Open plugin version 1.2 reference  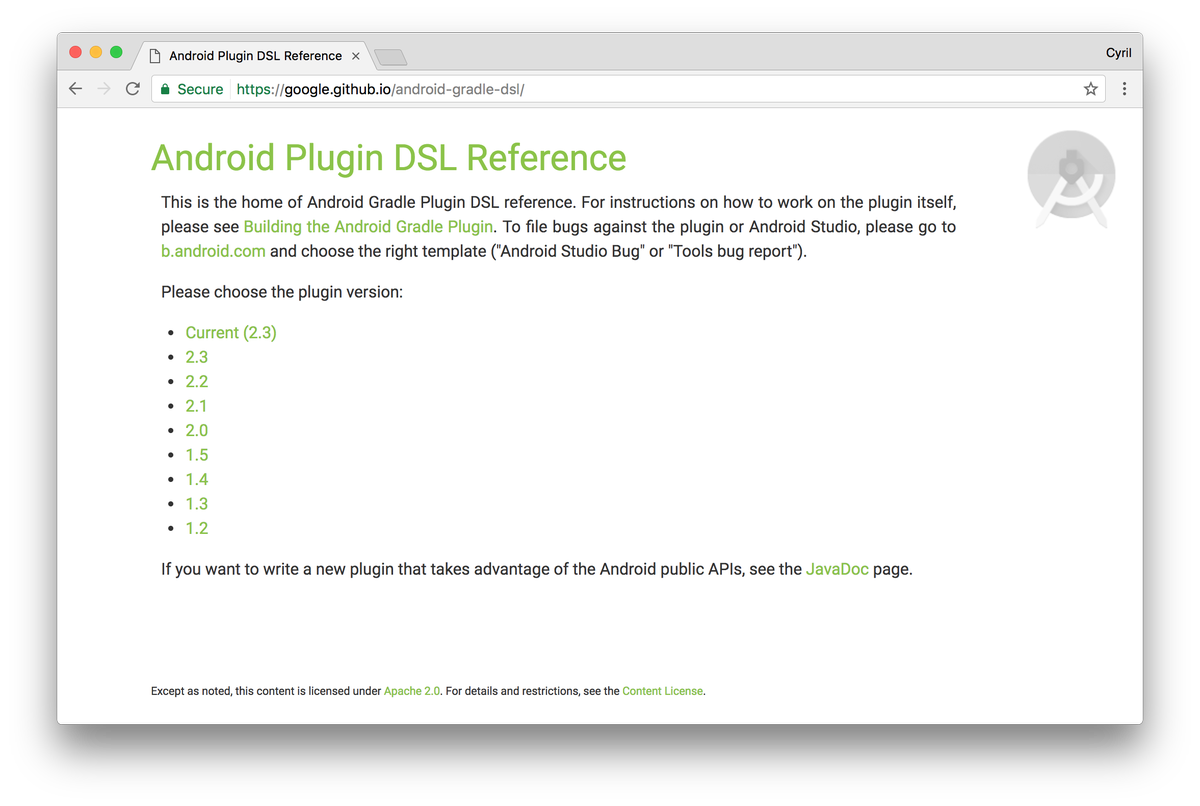click(197, 528)
